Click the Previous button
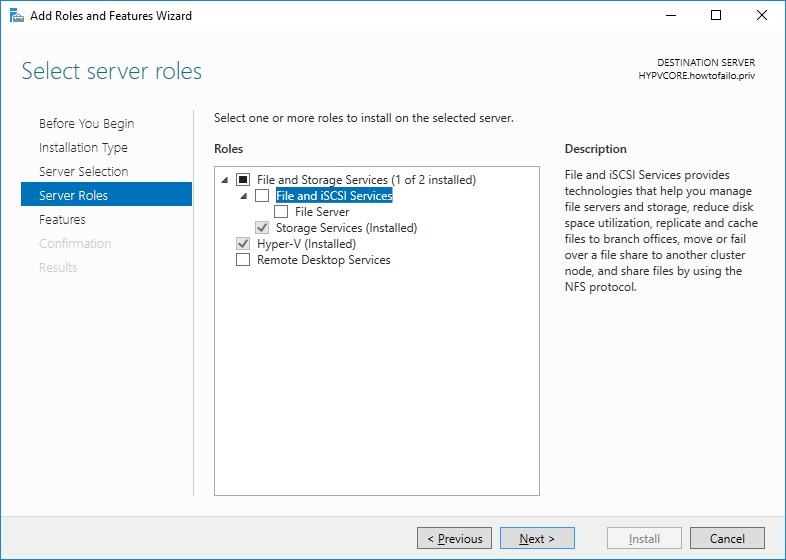786x560 pixels. tap(454, 539)
